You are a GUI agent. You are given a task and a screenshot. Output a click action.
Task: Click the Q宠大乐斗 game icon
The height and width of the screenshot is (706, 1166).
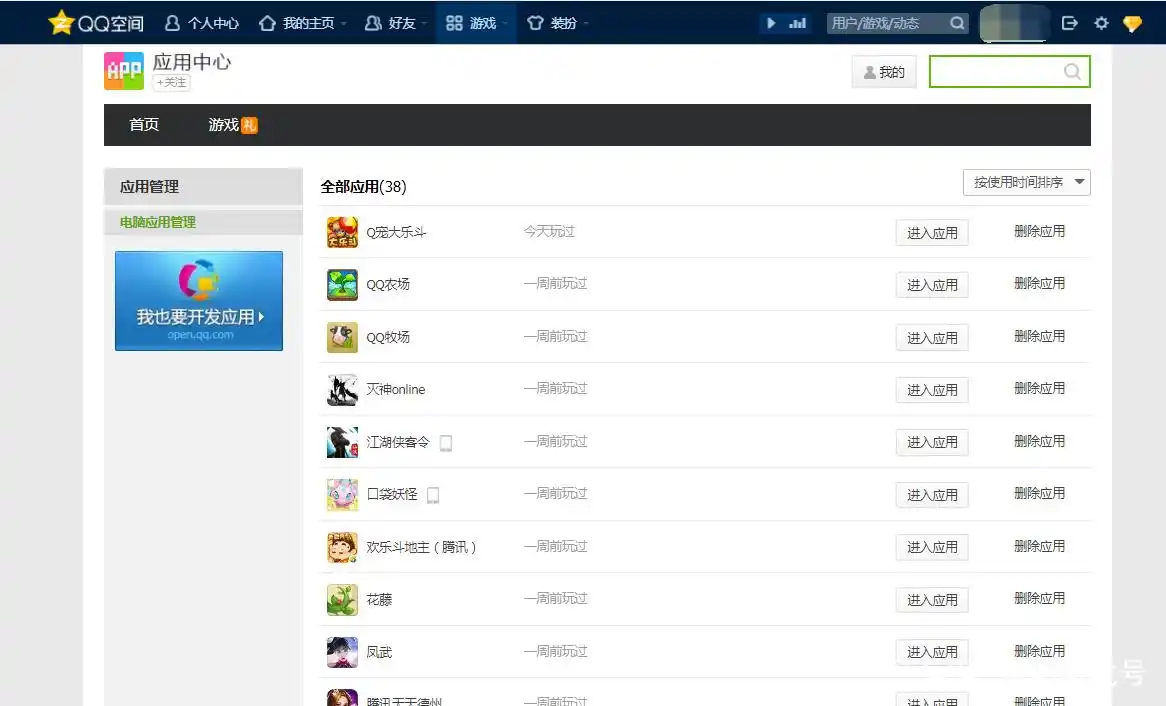(342, 233)
